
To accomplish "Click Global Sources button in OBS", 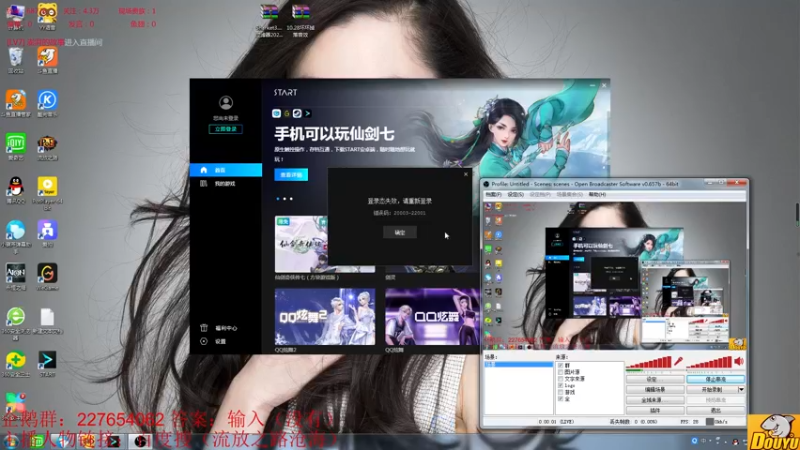I will click(655, 400).
